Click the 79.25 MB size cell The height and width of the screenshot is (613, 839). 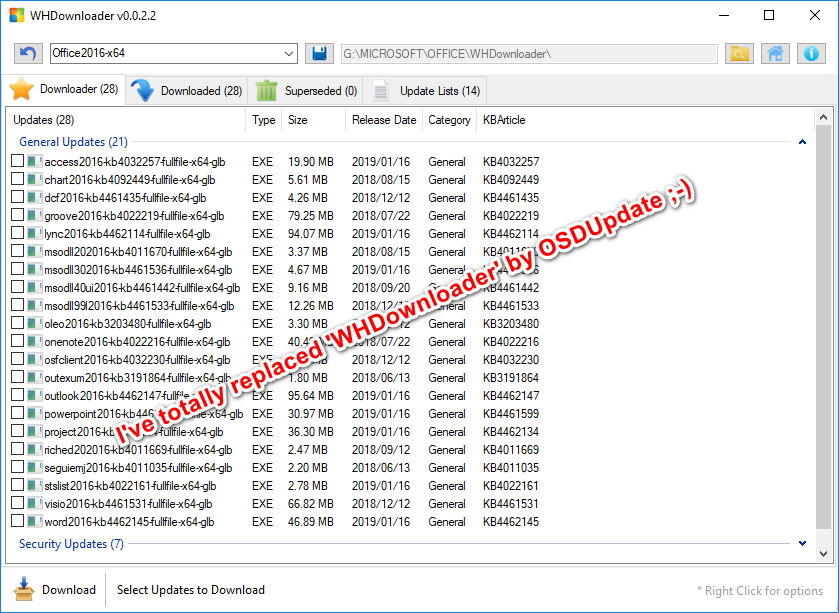tap(310, 216)
